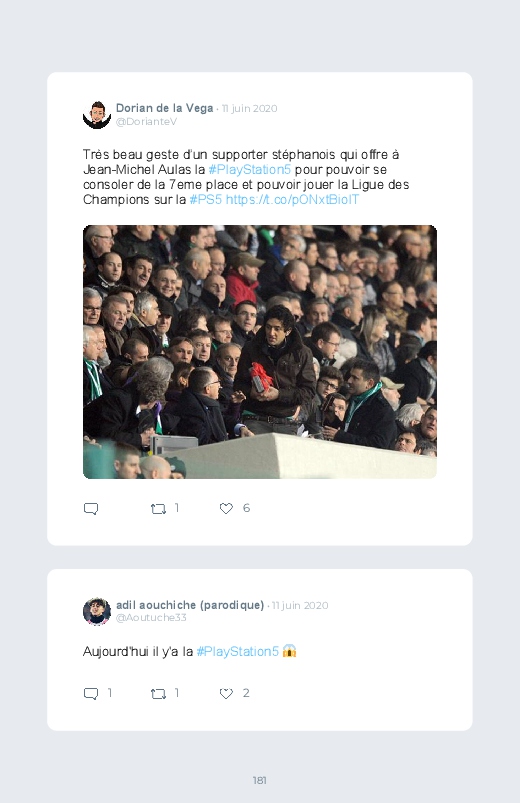Click the 11 juin 2020 date on second tweet
The image size is (520, 803).
[300, 605]
